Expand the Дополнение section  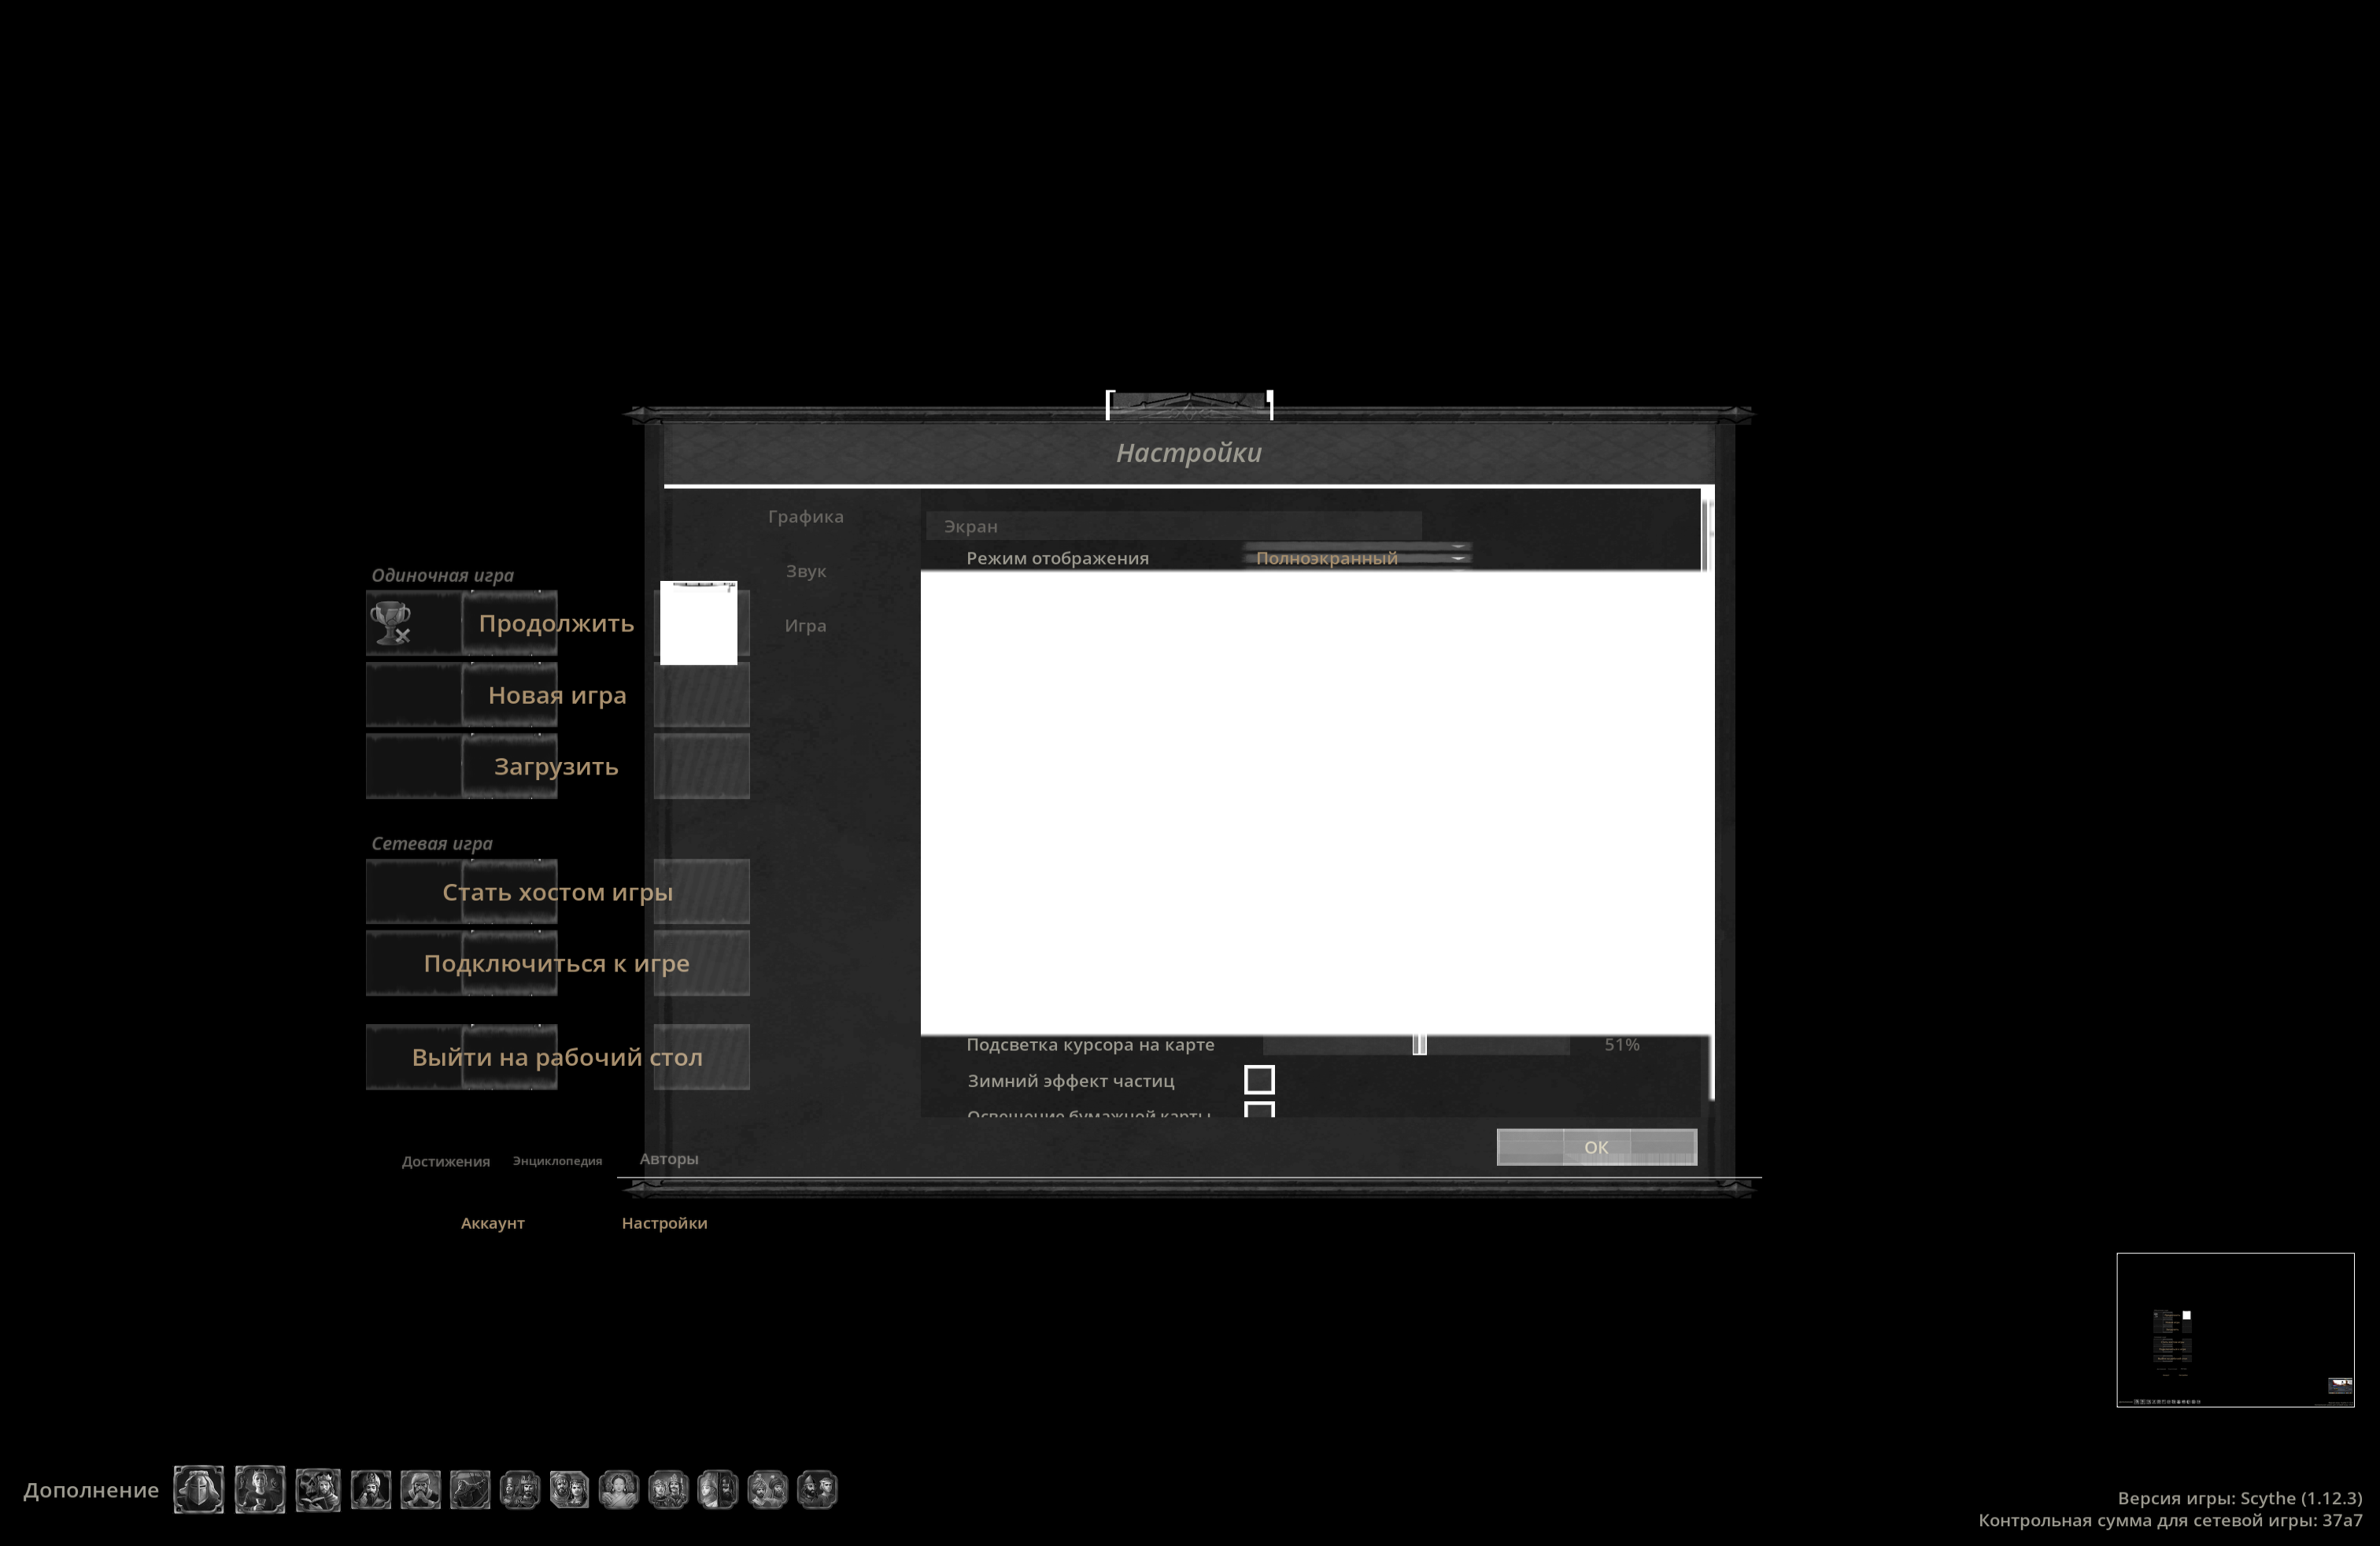coord(90,1490)
